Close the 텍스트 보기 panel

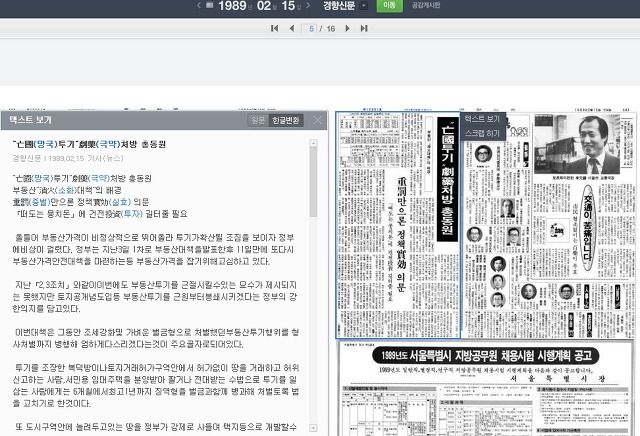coord(317,120)
